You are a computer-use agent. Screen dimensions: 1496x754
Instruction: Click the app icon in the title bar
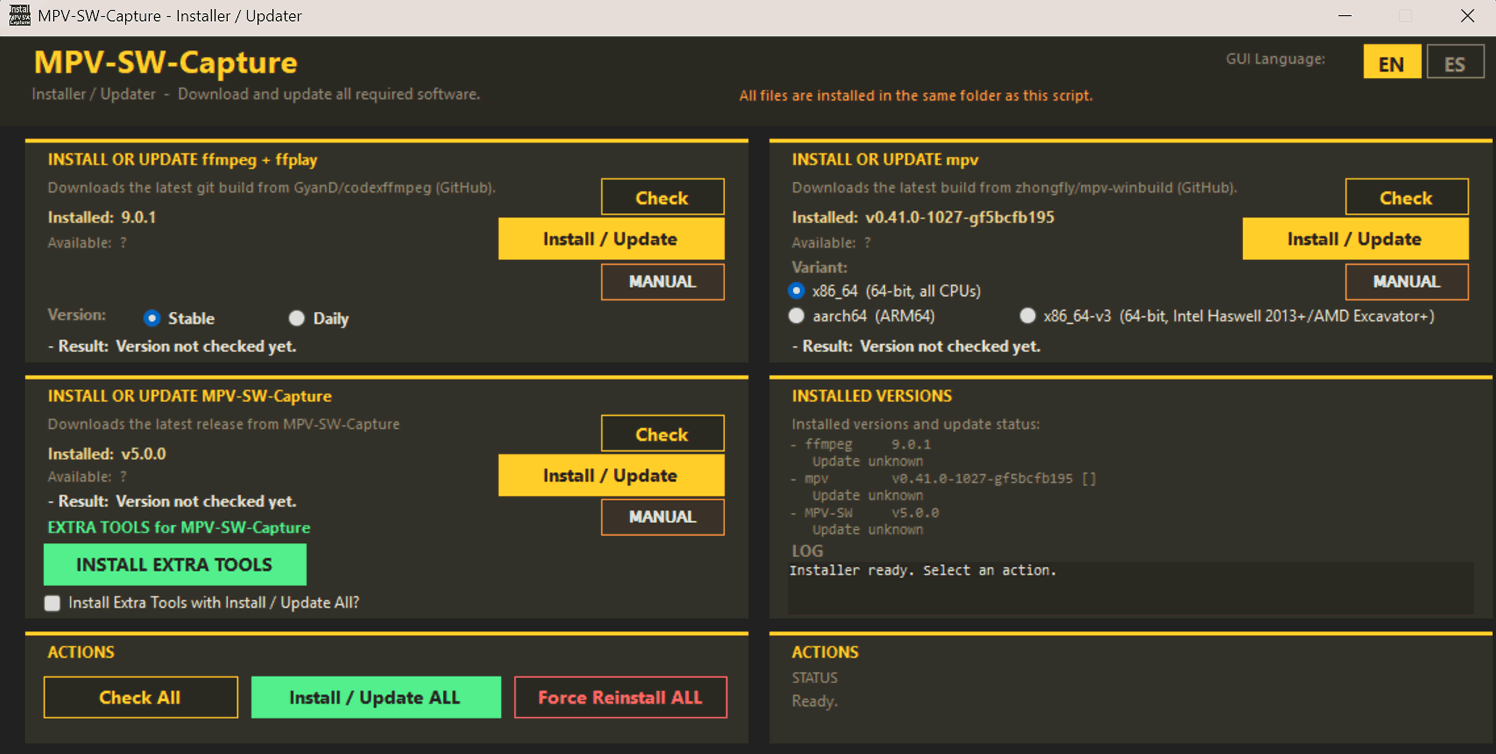[x=19, y=15]
